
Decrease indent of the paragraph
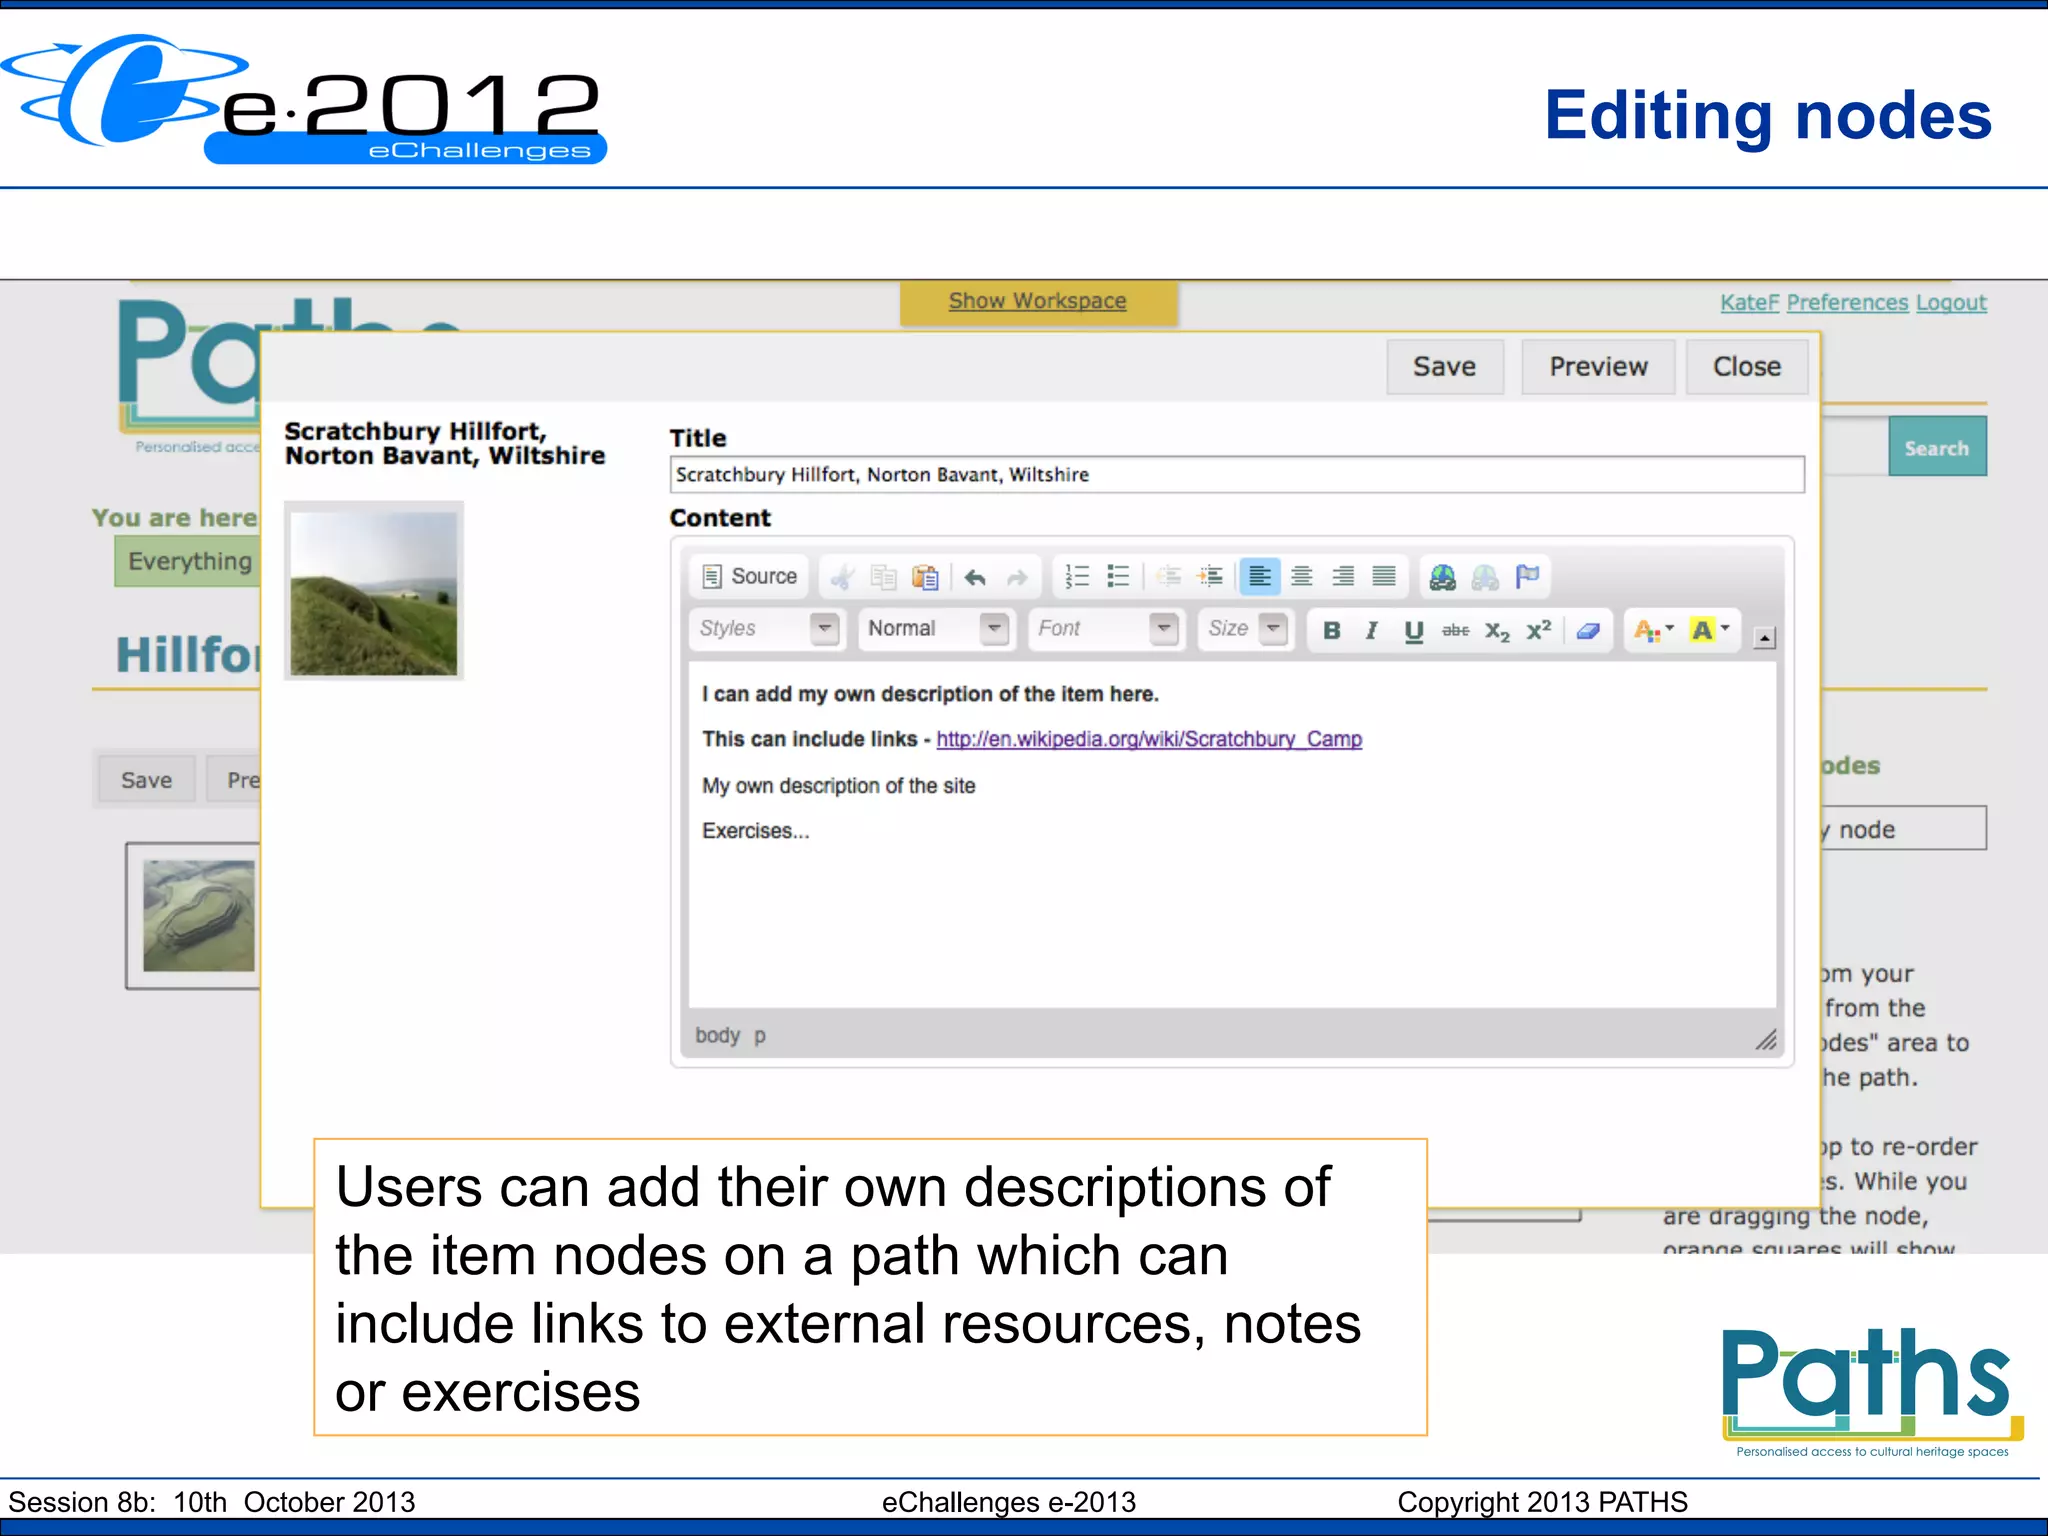[1168, 576]
